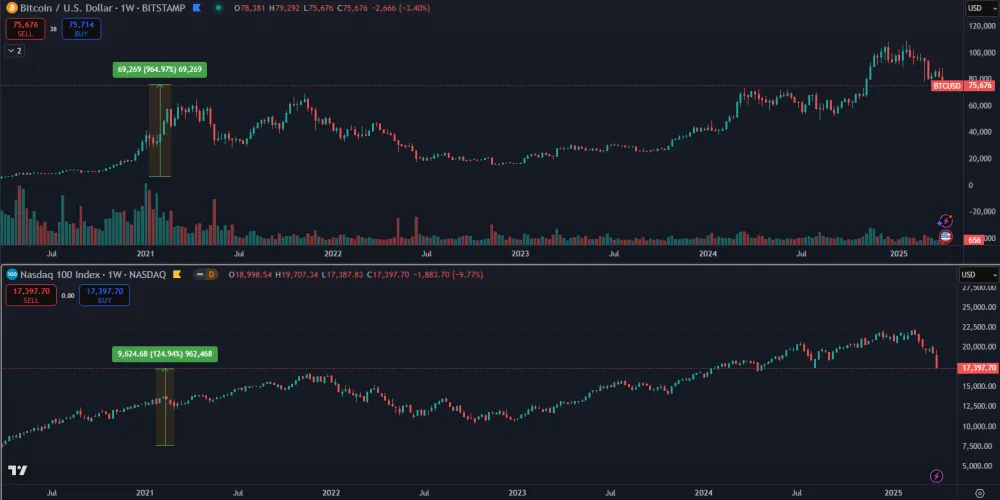Click the lightning bolt icon in Nasdaq chart

coord(937,476)
